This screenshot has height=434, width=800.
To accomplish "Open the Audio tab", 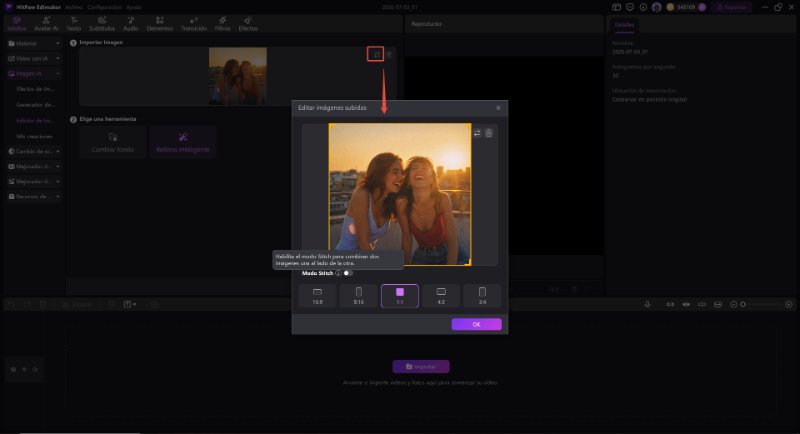I will point(131,23).
